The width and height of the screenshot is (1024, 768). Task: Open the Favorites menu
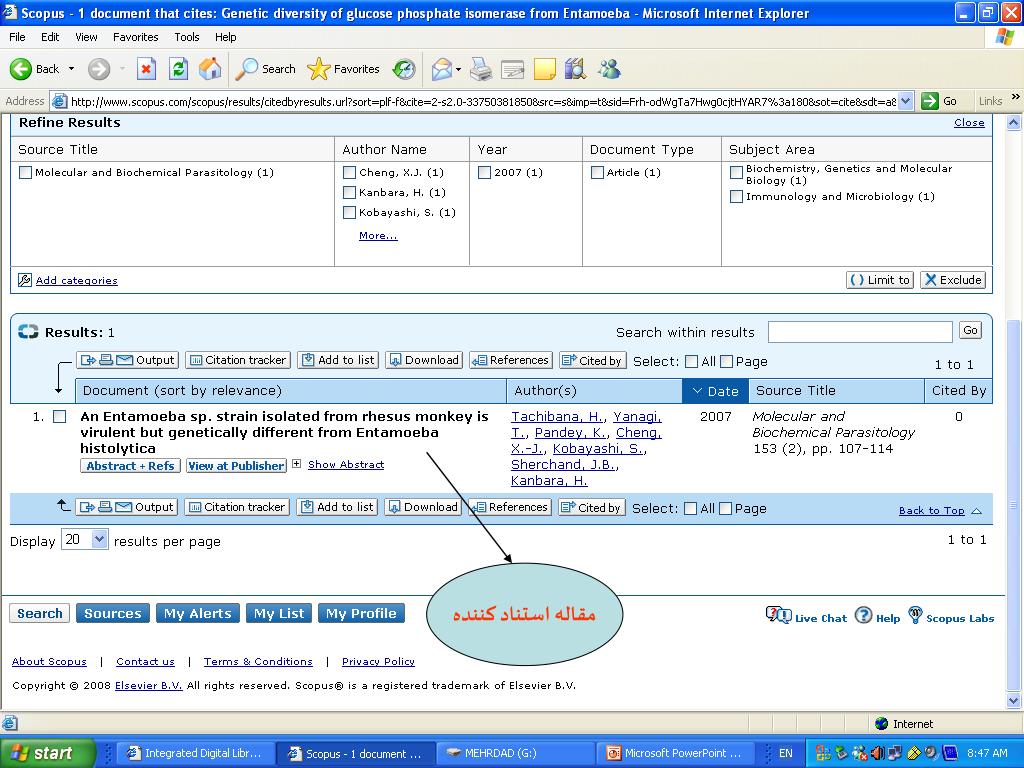[x=135, y=37]
